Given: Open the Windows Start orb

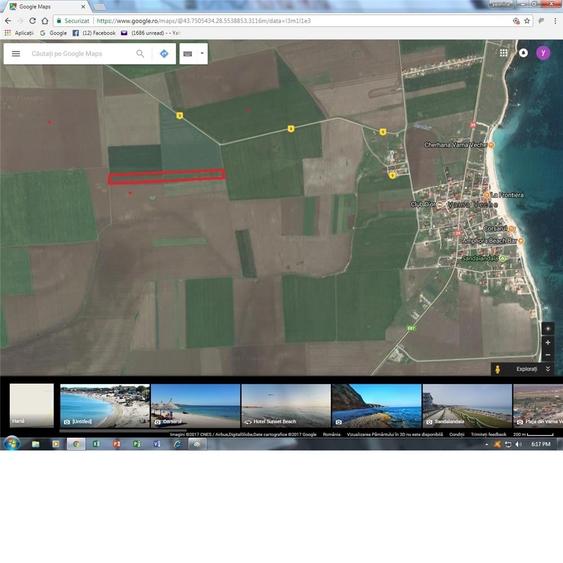Looking at the screenshot, I should coord(11,444).
